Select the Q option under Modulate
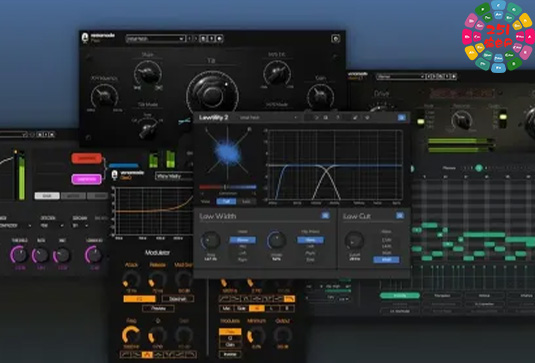This screenshot has width=535, height=363. click(230, 338)
